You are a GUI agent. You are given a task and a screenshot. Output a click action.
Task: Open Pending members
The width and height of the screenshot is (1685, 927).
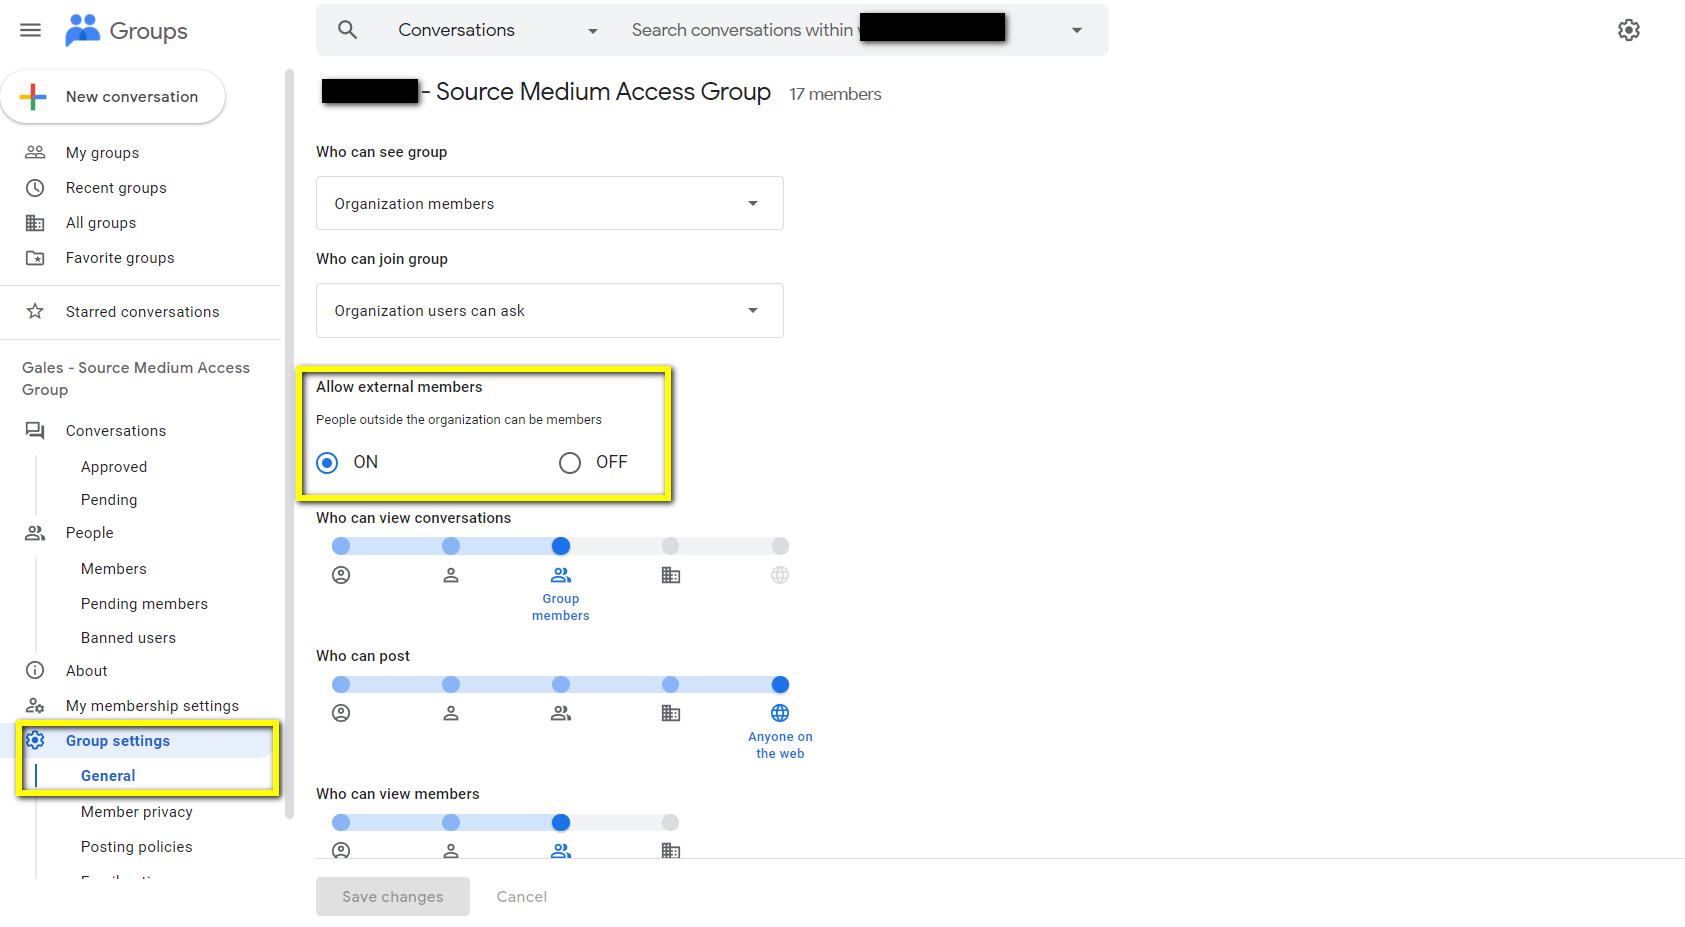click(x=144, y=604)
